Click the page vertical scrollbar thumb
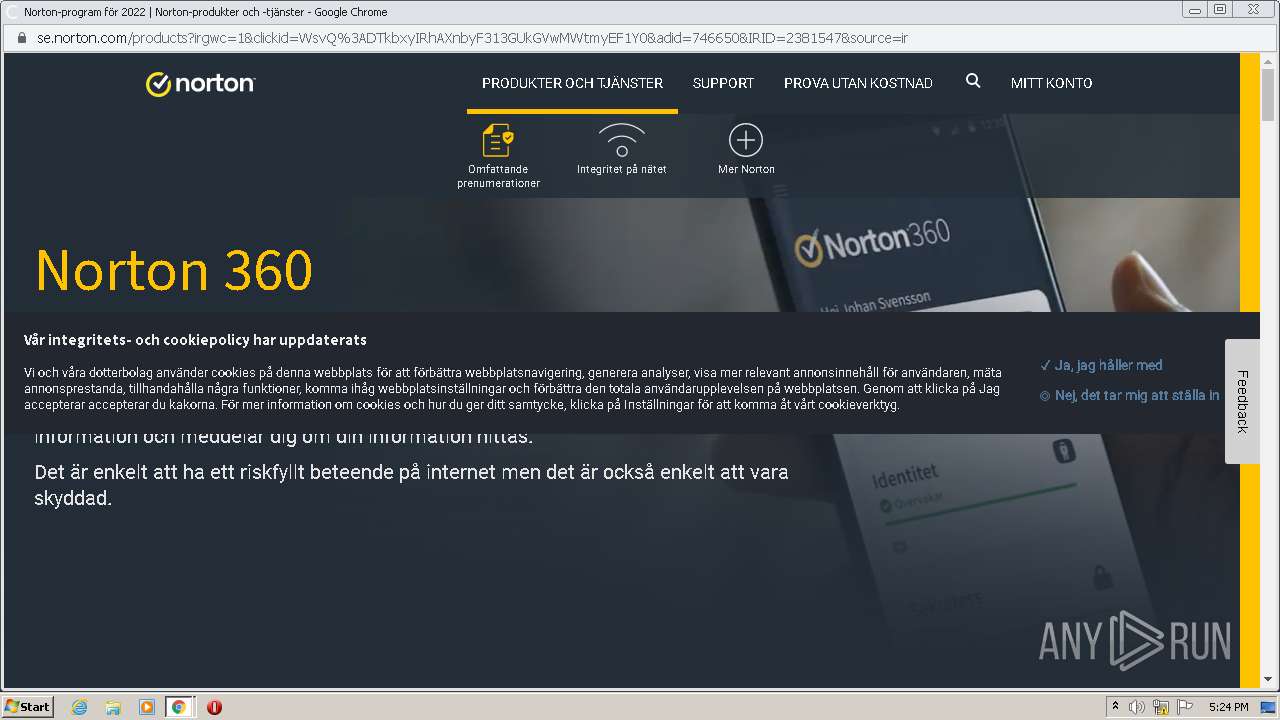This screenshot has width=1280, height=720. (x=1268, y=95)
